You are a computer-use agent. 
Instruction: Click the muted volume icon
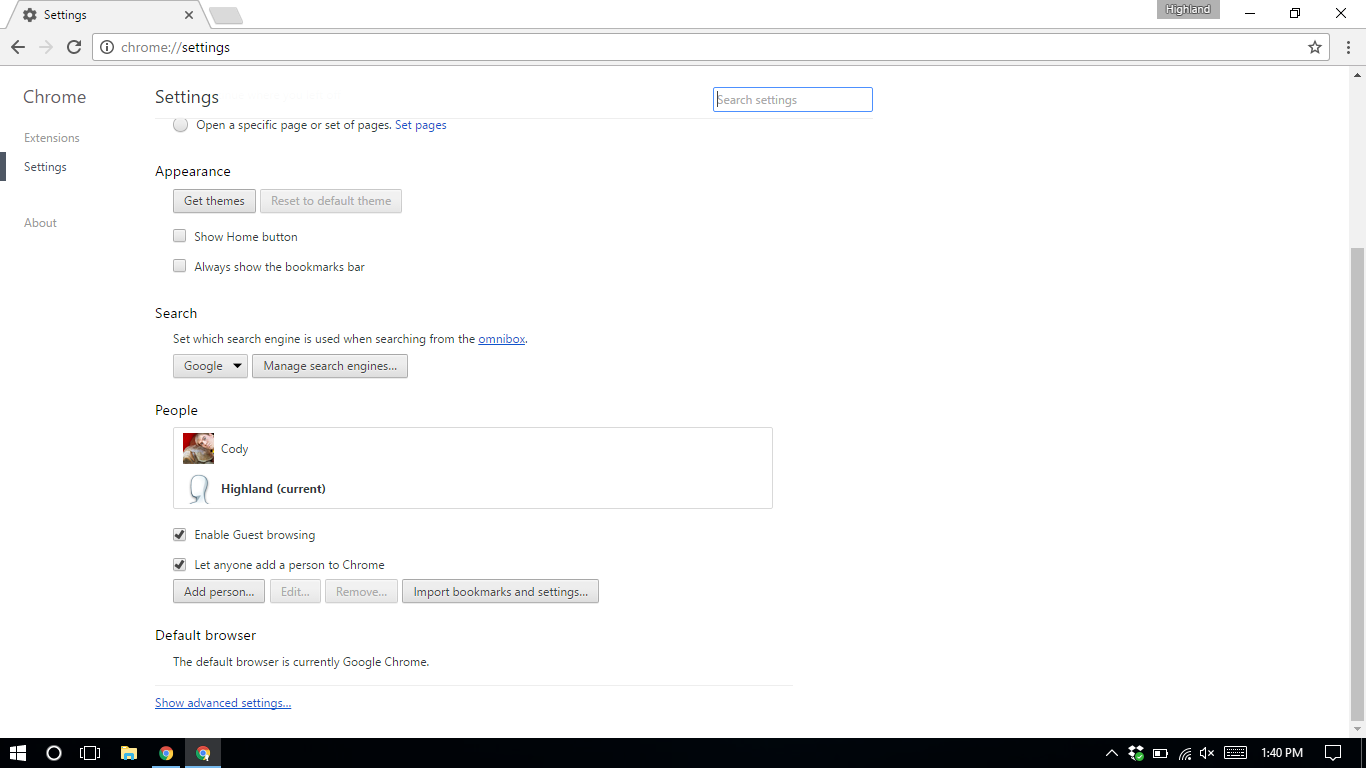point(1207,753)
